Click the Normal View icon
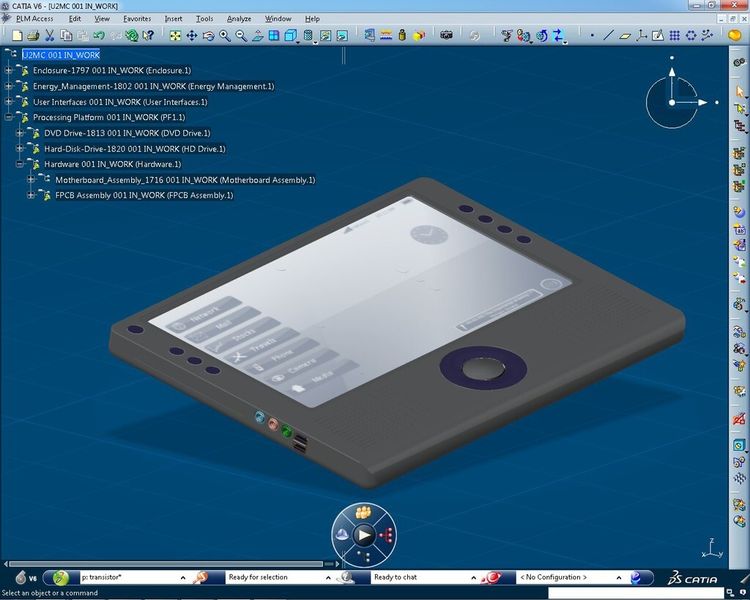Screen dimensions: 750x600 tap(258, 35)
